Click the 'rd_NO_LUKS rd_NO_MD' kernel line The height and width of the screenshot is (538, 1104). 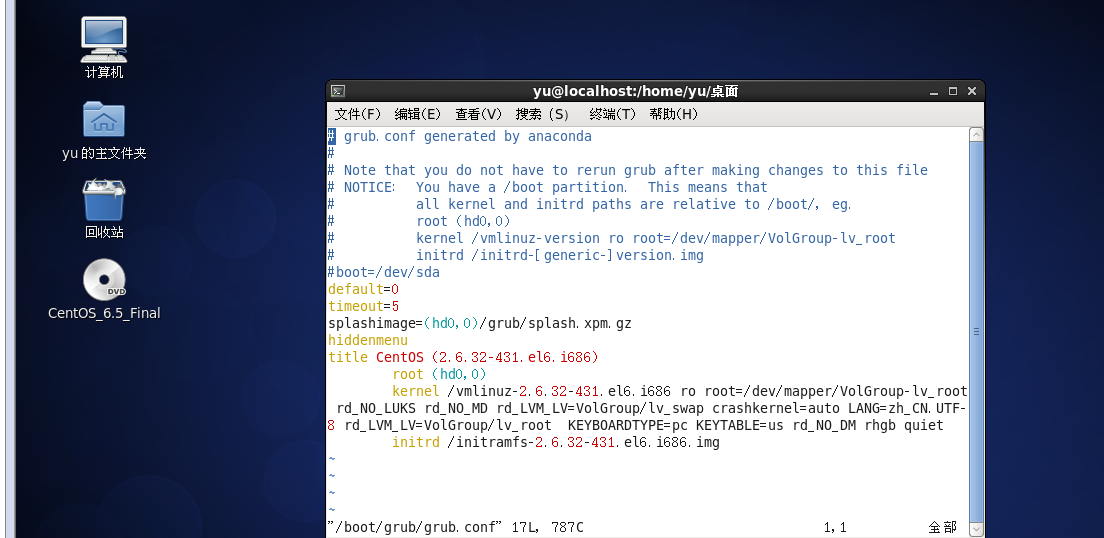click(651, 408)
